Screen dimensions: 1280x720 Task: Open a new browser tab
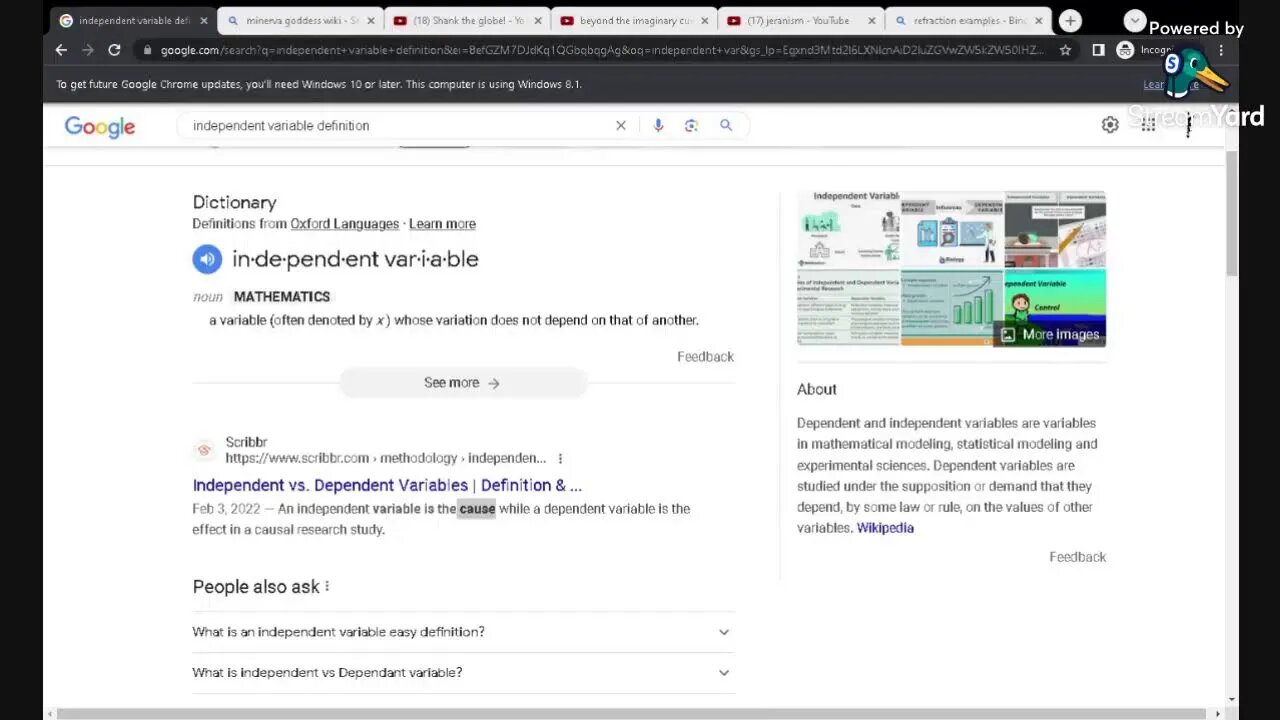pyautogui.click(x=1070, y=20)
